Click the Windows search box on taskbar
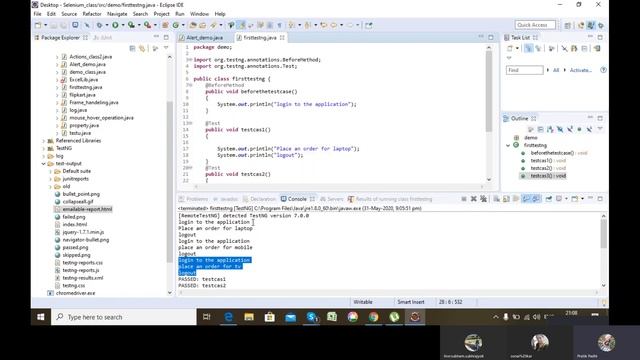 pyautogui.click(x=124, y=317)
